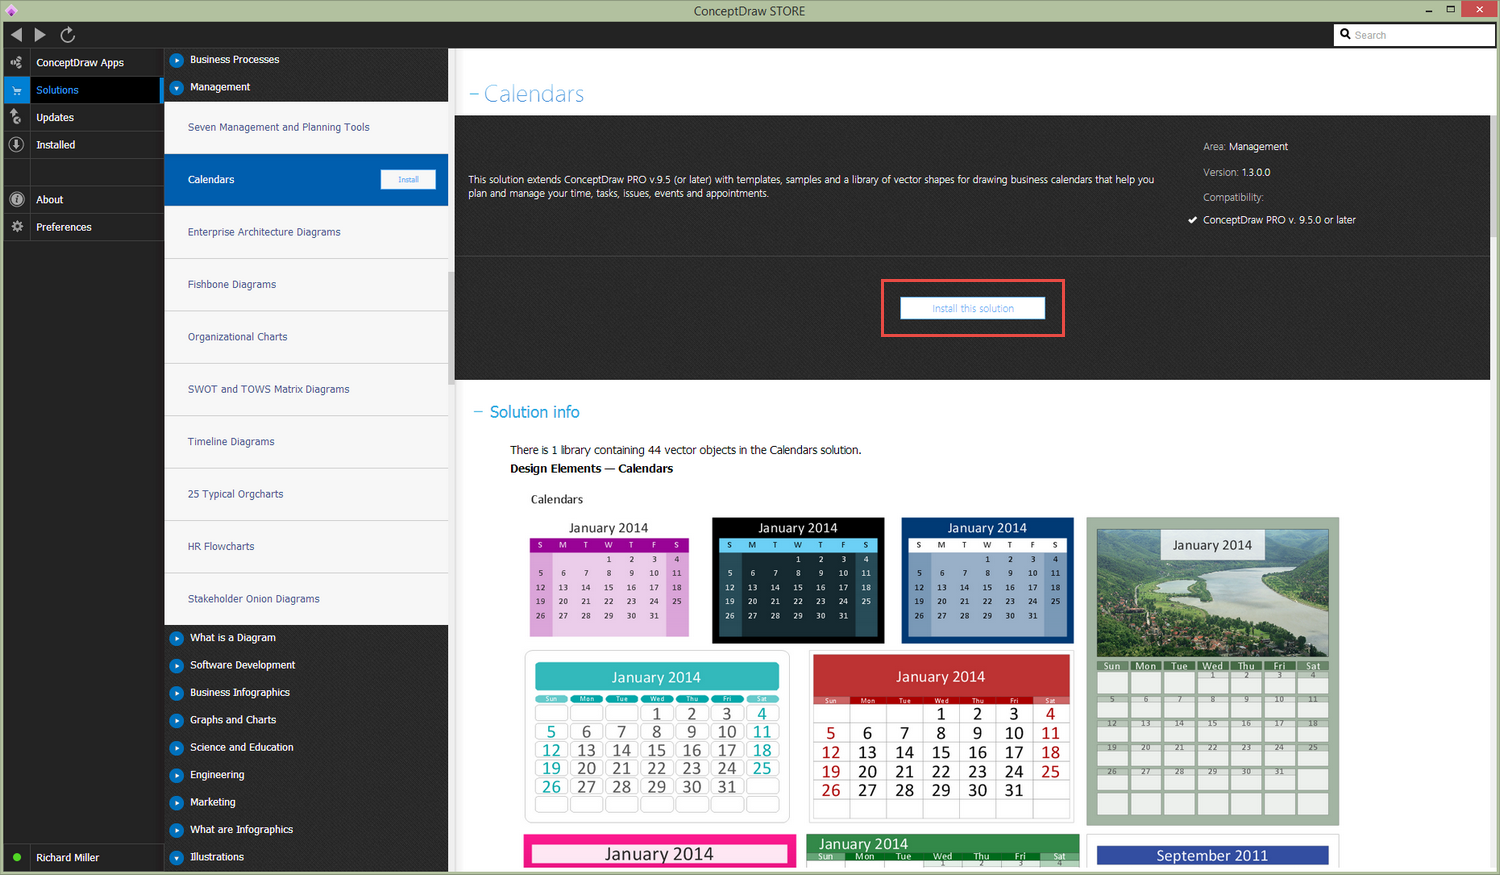Viewport: 1500px width, 875px height.
Task: Open Enterprise Architecture Diagrams solution
Action: pyautogui.click(x=306, y=232)
